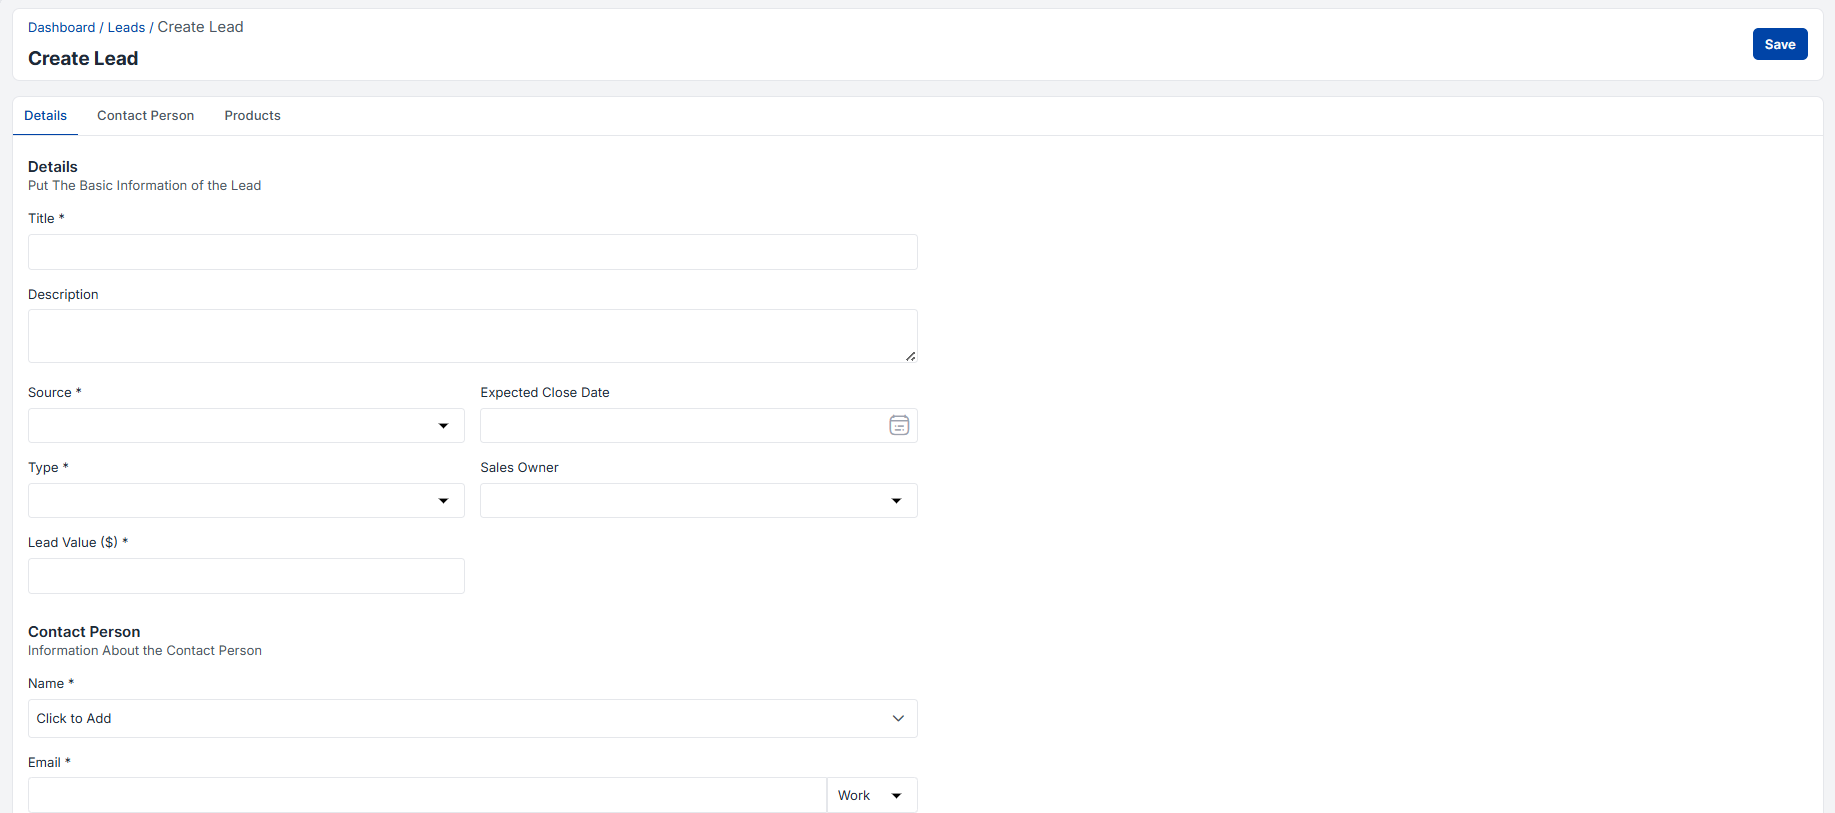Go to Dashboard via the breadcrumb
The width and height of the screenshot is (1835, 813).
coord(61,28)
